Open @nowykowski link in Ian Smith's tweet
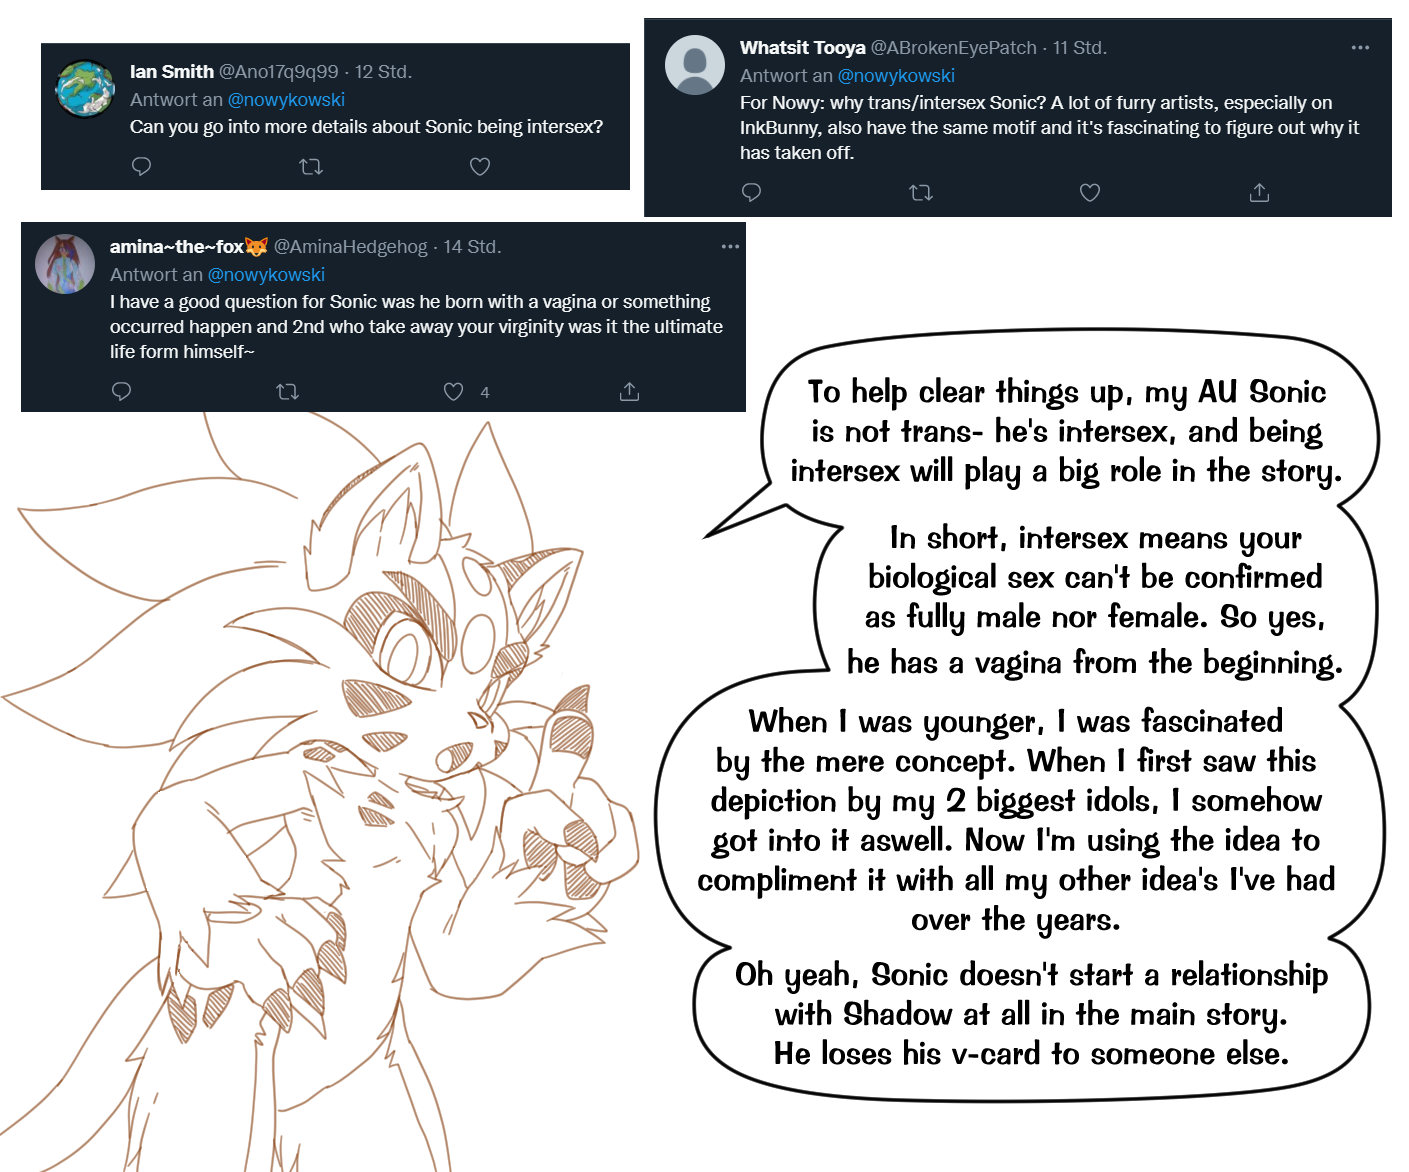Image resolution: width=1409 pixels, height=1172 pixels. [x=286, y=100]
